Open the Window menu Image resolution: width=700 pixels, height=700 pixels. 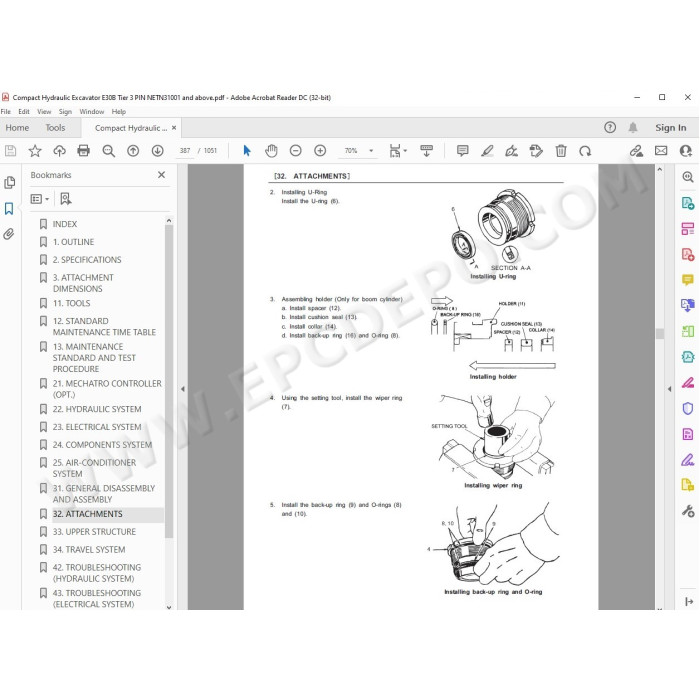coord(92,112)
